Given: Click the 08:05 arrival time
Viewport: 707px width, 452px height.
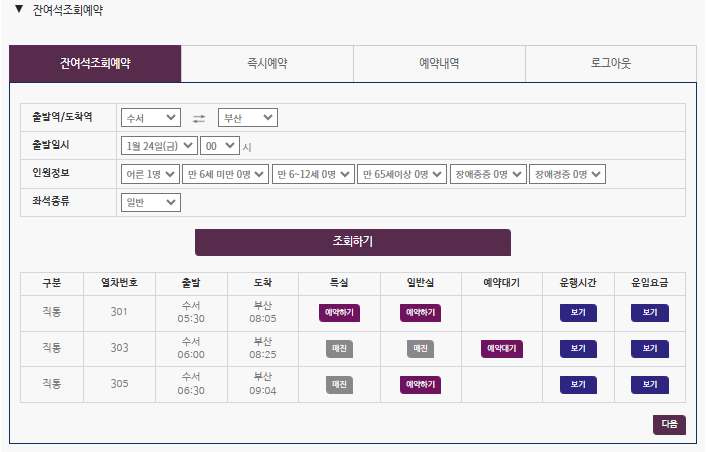Looking at the screenshot, I should click(x=262, y=319).
